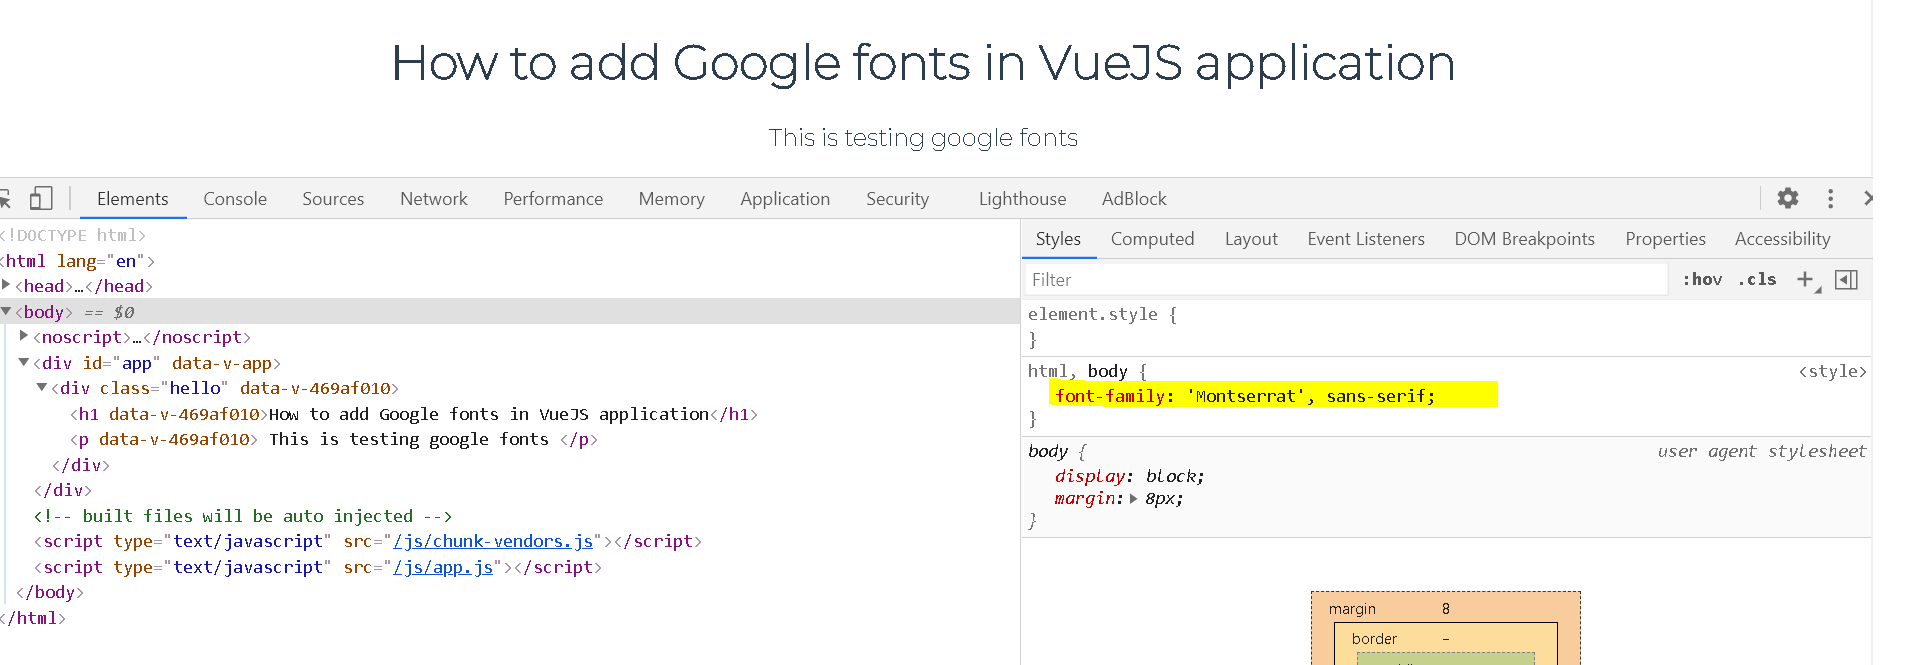Open the Properties sidebar tab
This screenshot has width=1916, height=665.
pos(1665,238)
